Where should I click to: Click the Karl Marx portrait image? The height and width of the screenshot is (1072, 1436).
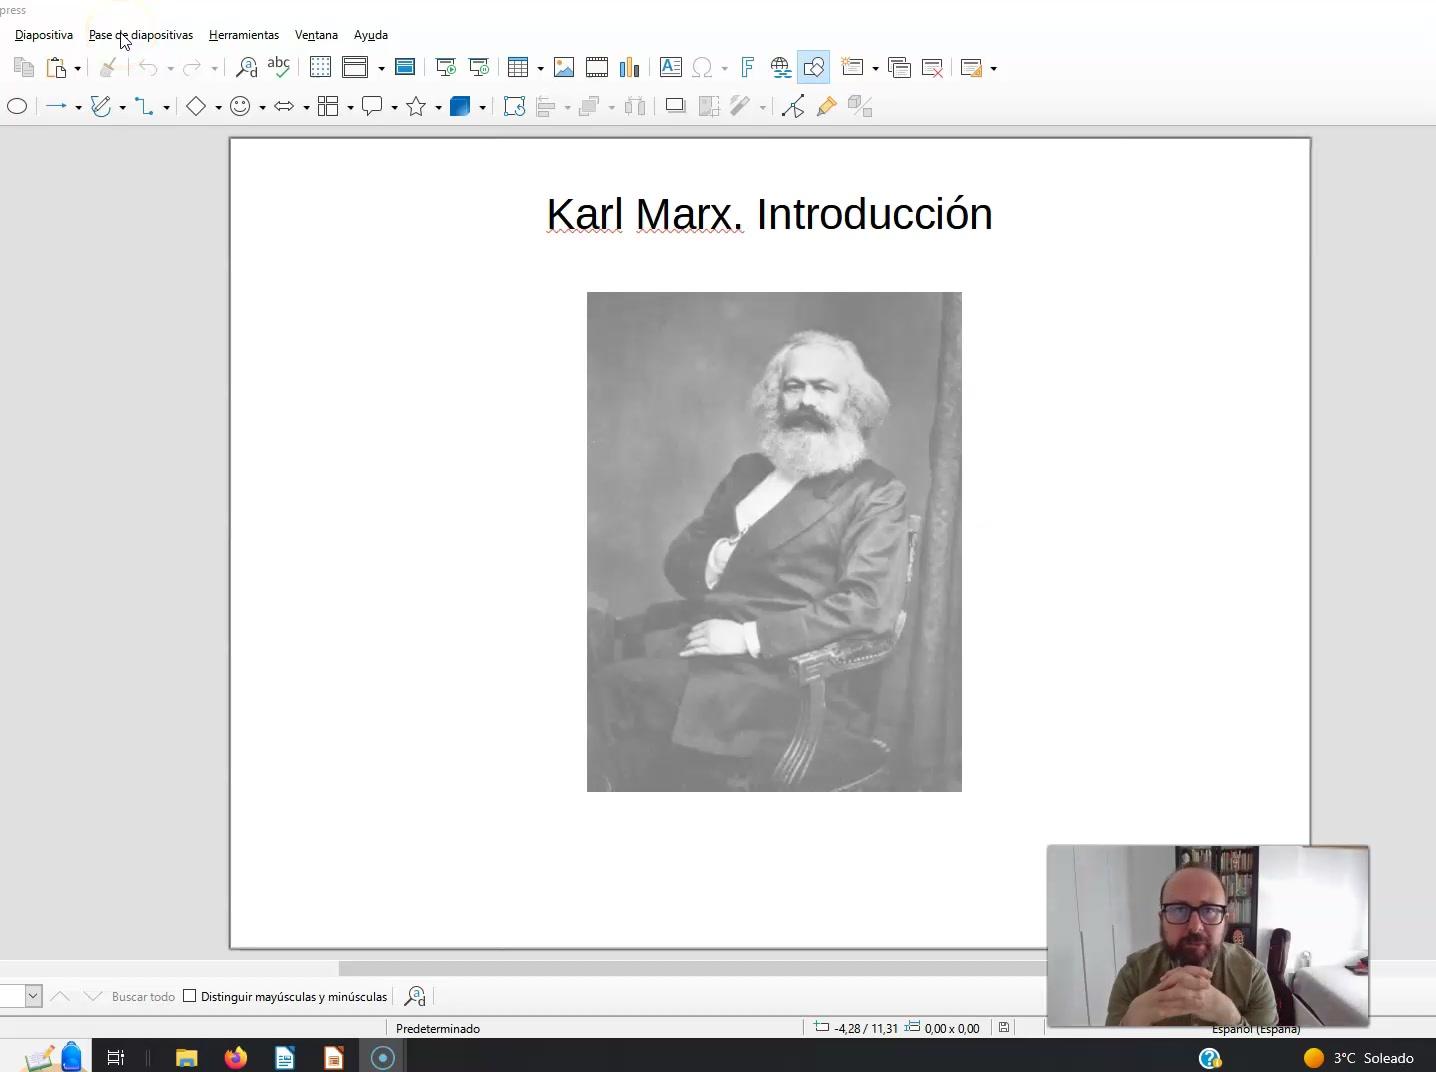click(774, 541)
